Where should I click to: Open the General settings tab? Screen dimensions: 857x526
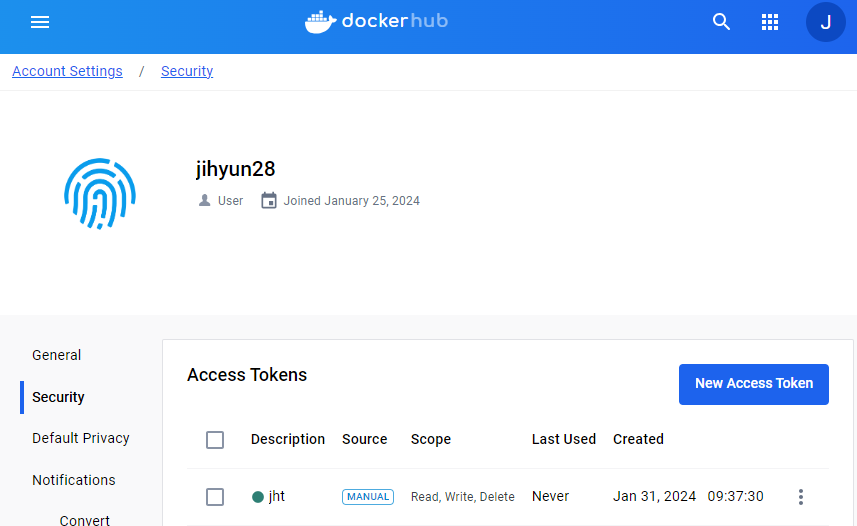pos(56,355)
